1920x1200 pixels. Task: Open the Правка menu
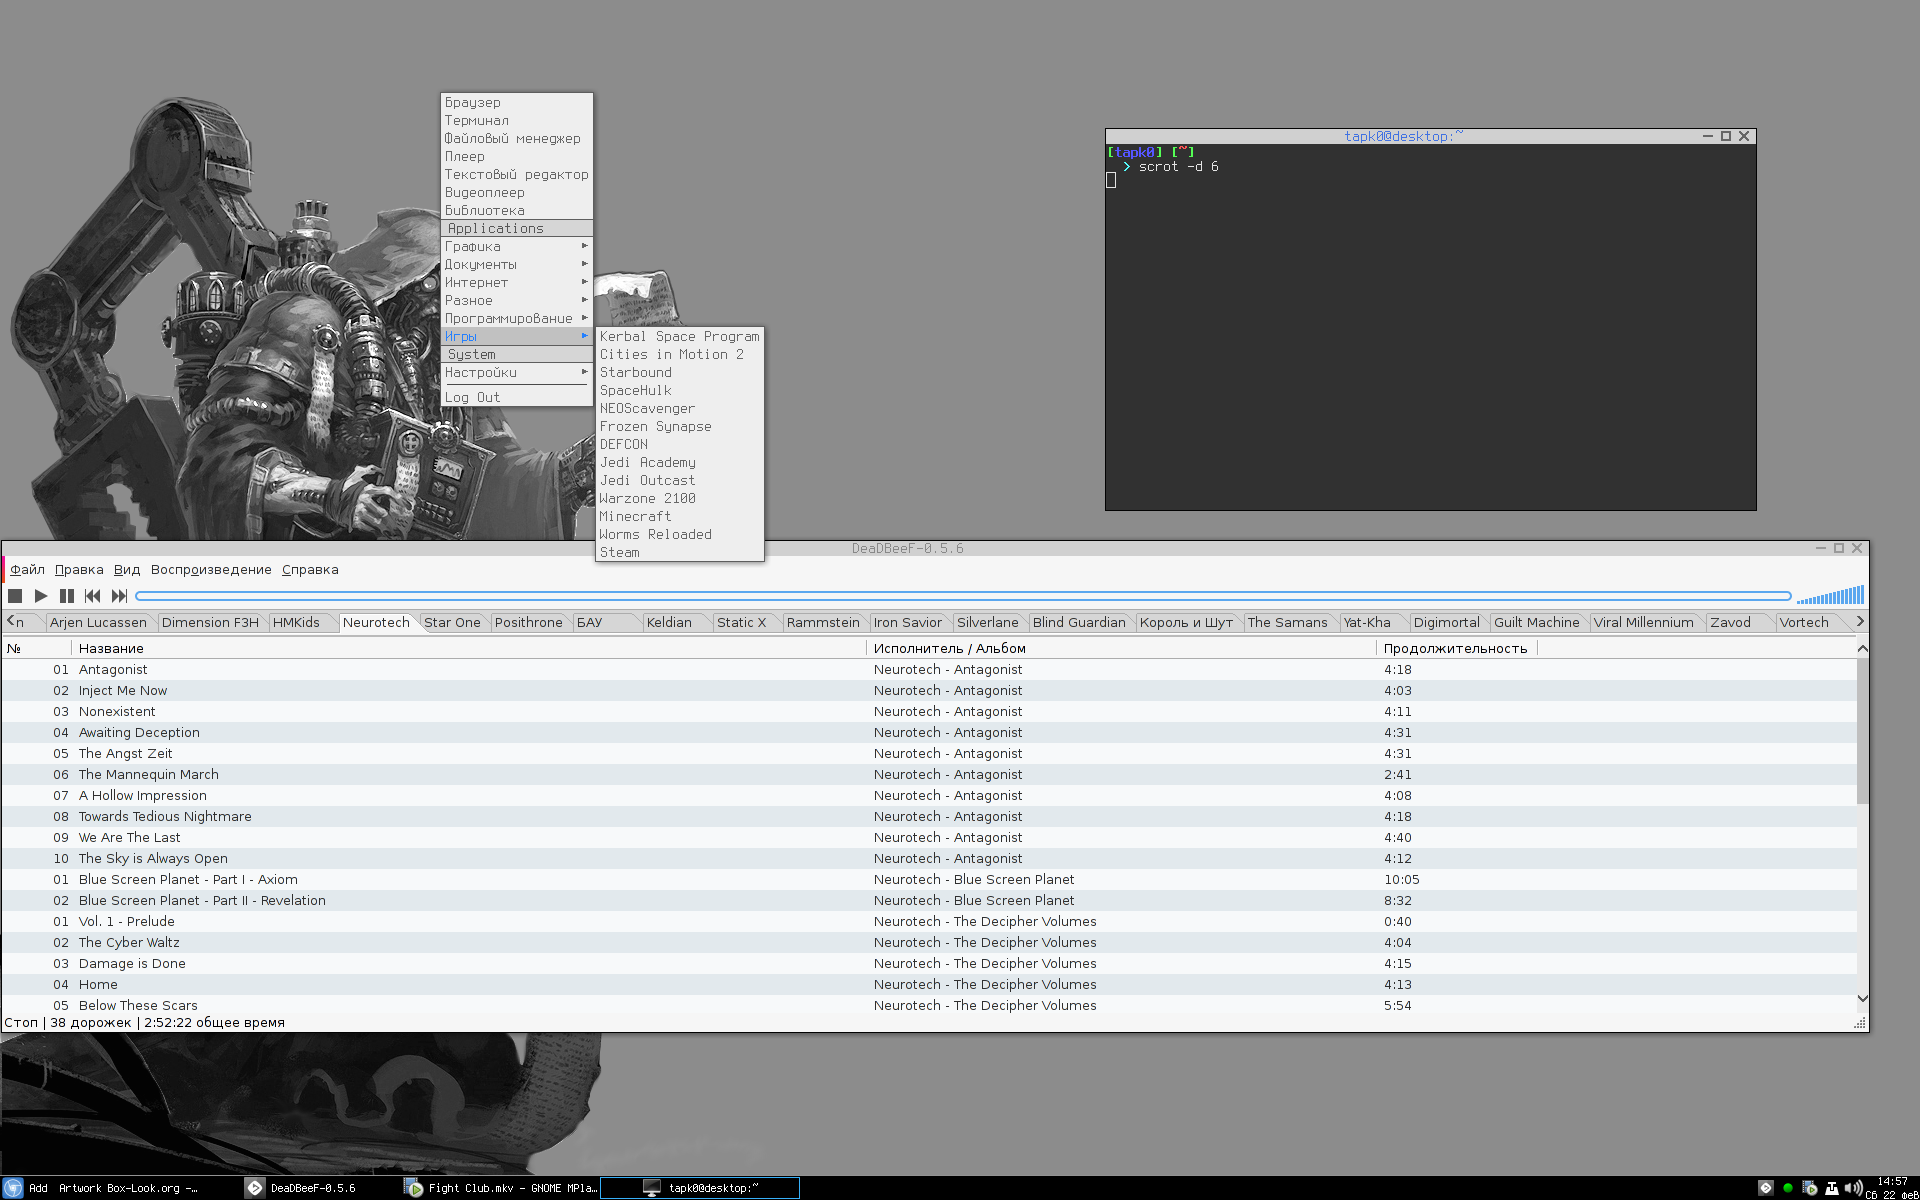pyautogui.click(x=79, y=569)
